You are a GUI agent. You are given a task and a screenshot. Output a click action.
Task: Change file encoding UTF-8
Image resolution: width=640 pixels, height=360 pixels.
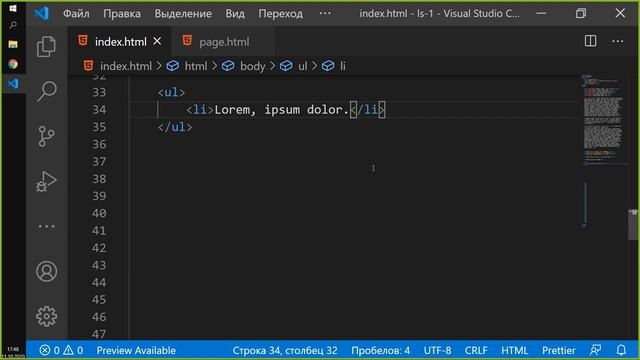(x=437, y=350)
